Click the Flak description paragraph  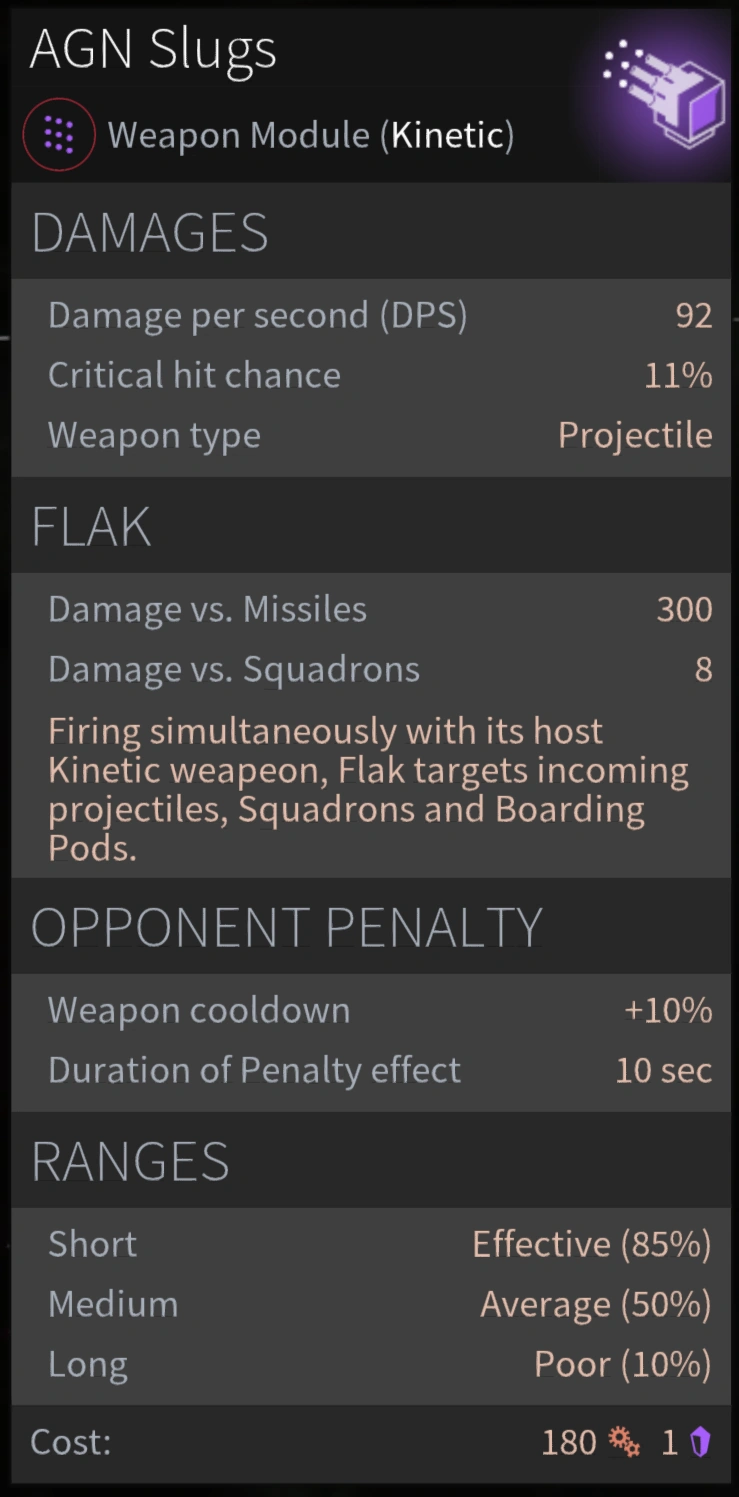point(368,789)
